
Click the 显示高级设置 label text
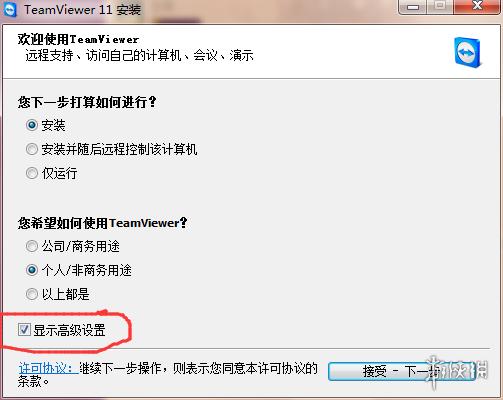tap(69, 330)
